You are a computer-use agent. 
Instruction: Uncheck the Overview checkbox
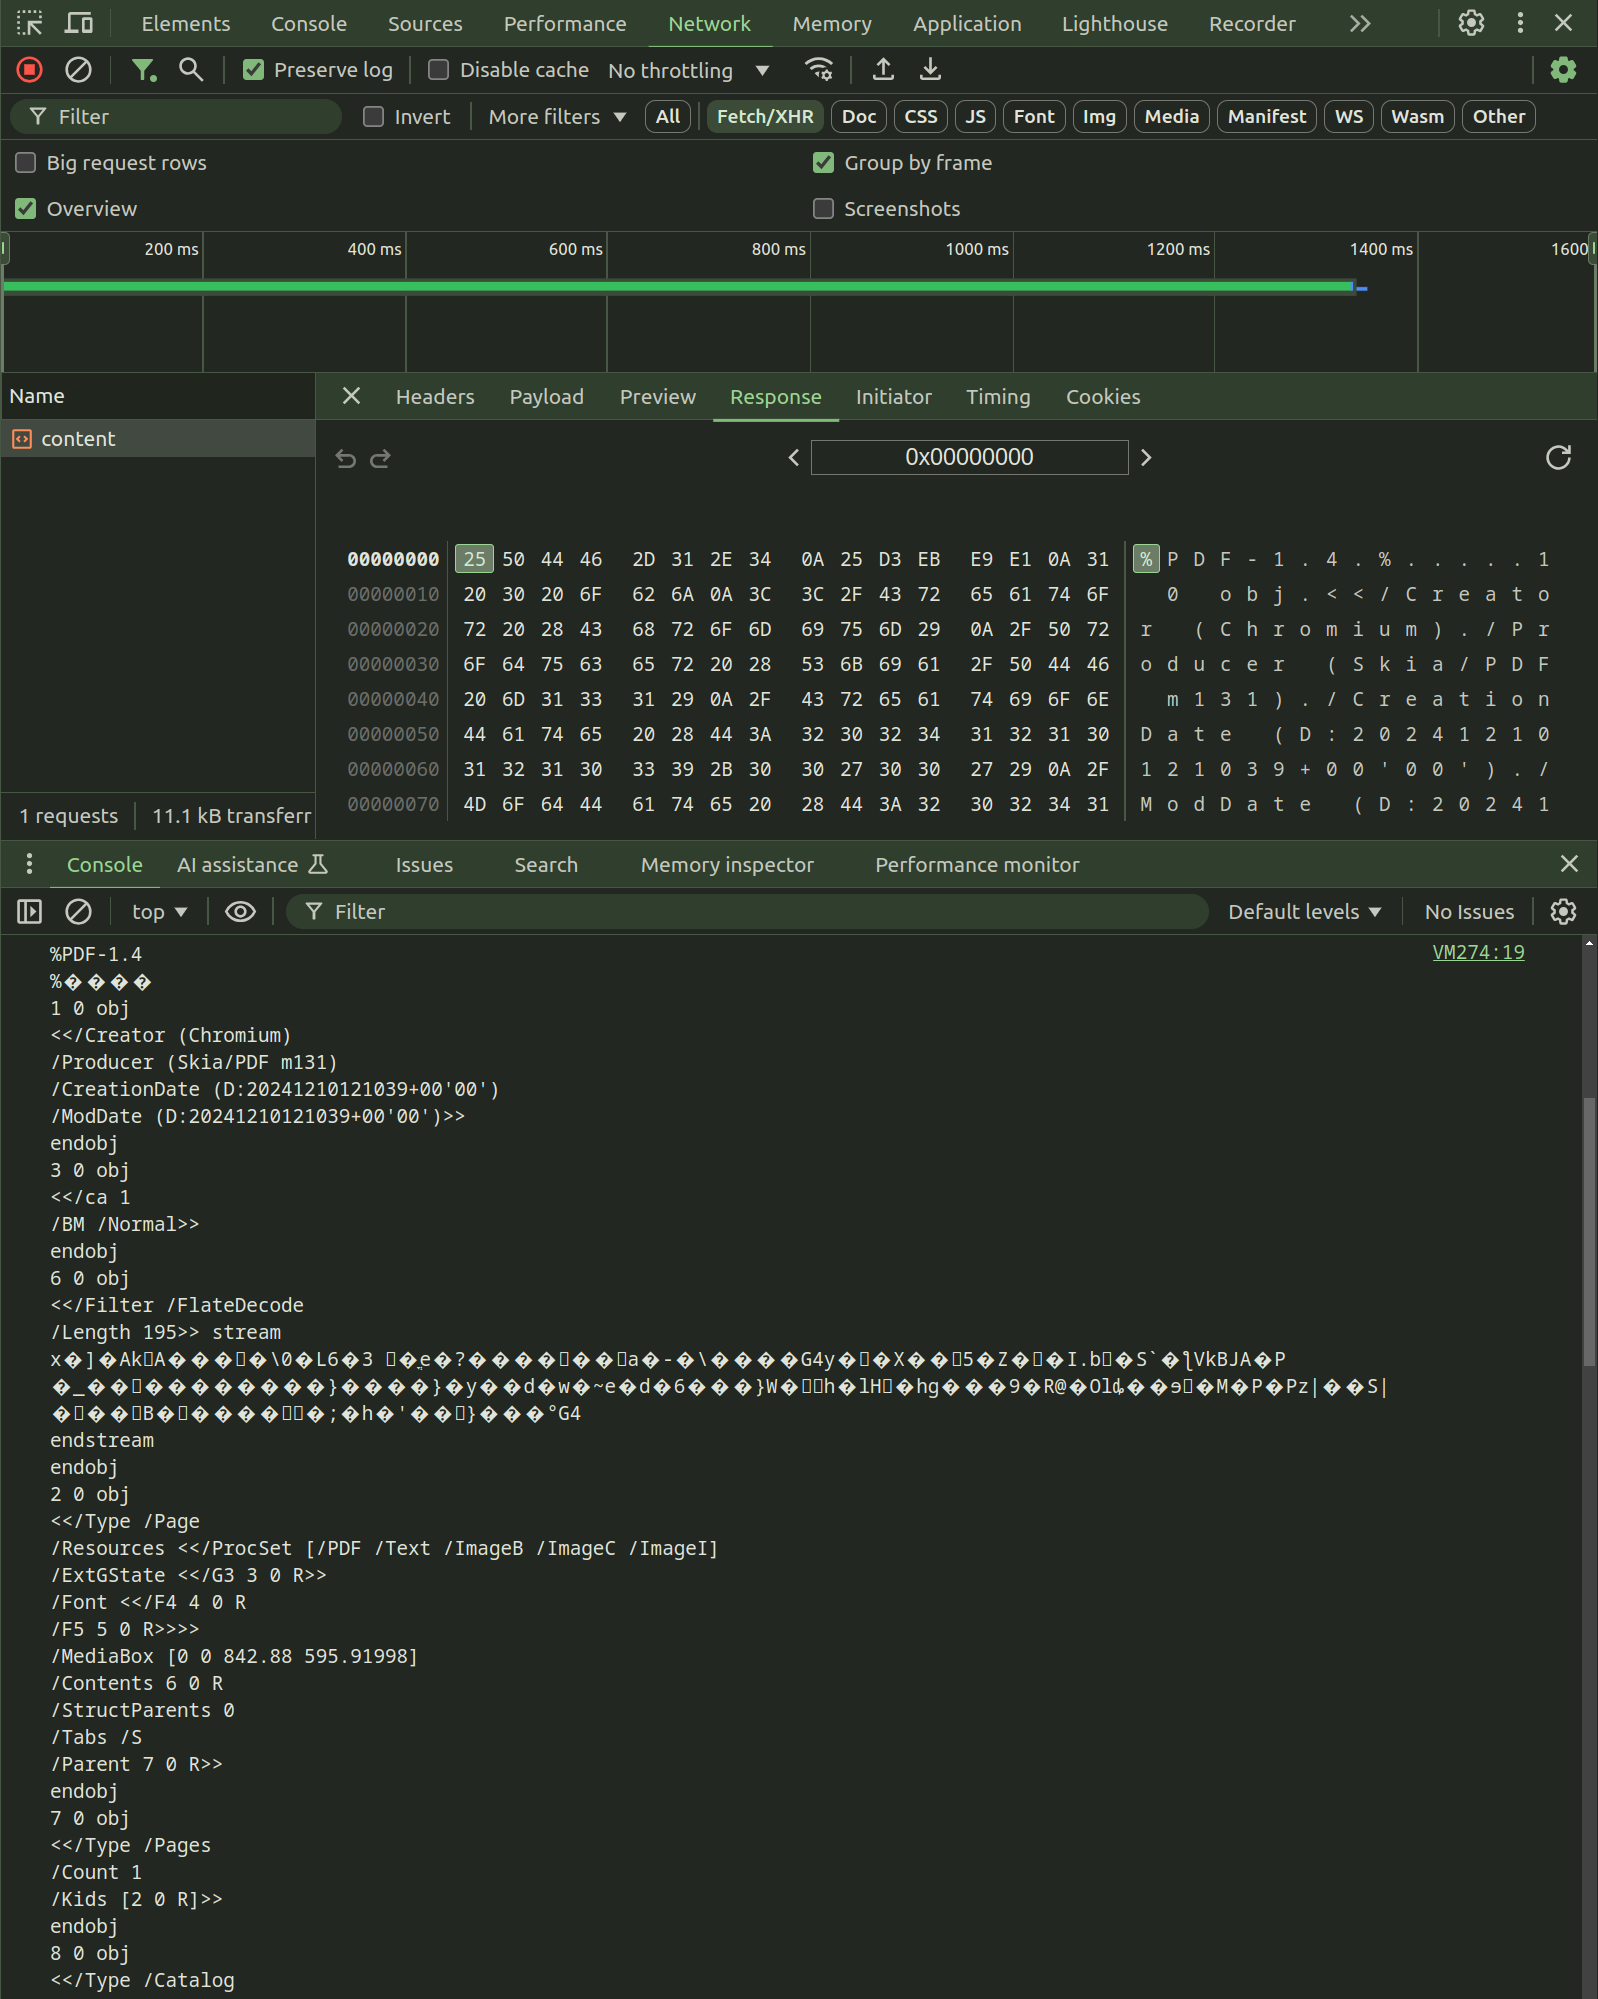tap(26, 209)
